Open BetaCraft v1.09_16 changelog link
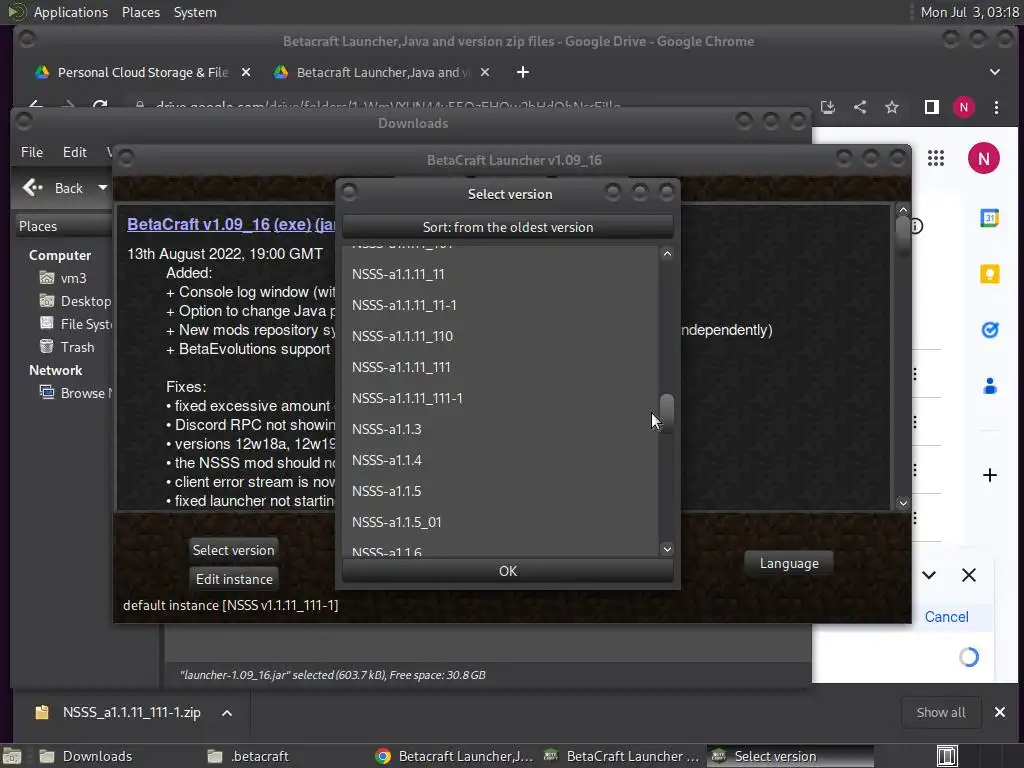This screenshot has width=1024, height=768. pos(199,224)
